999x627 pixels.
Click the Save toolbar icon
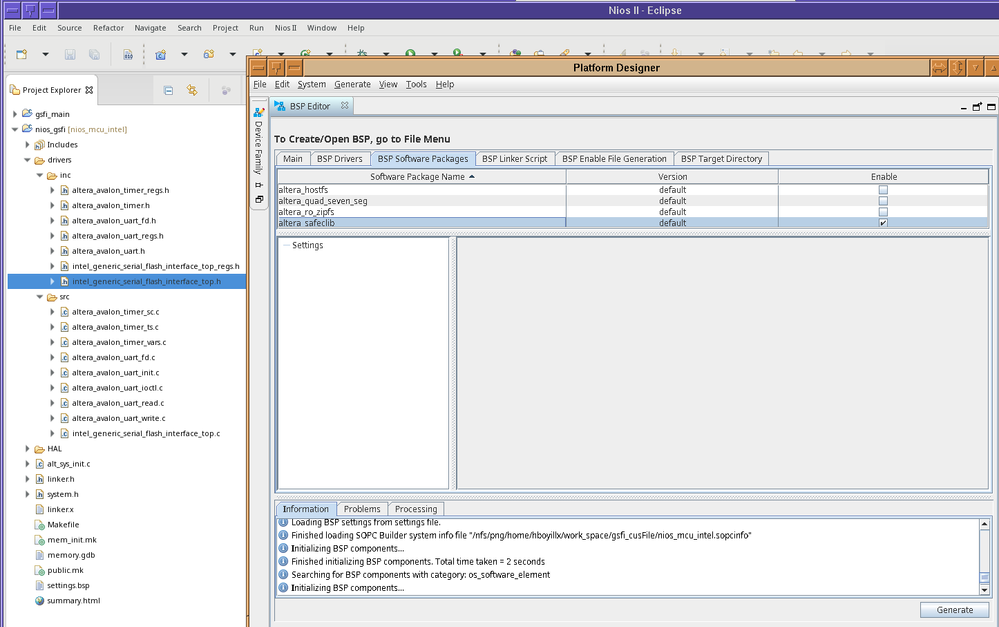(x=70, y=54)
